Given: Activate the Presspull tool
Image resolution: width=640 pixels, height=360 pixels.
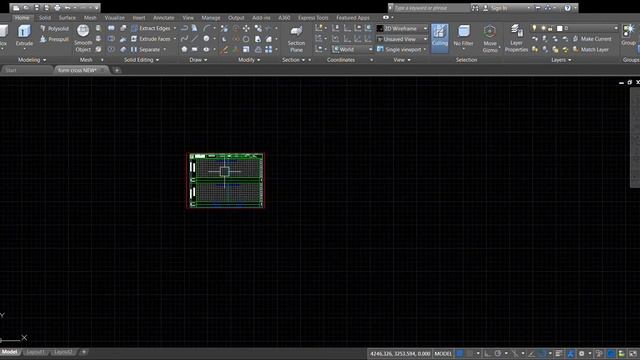Looking at the screenshot, I should coord(55,39).
